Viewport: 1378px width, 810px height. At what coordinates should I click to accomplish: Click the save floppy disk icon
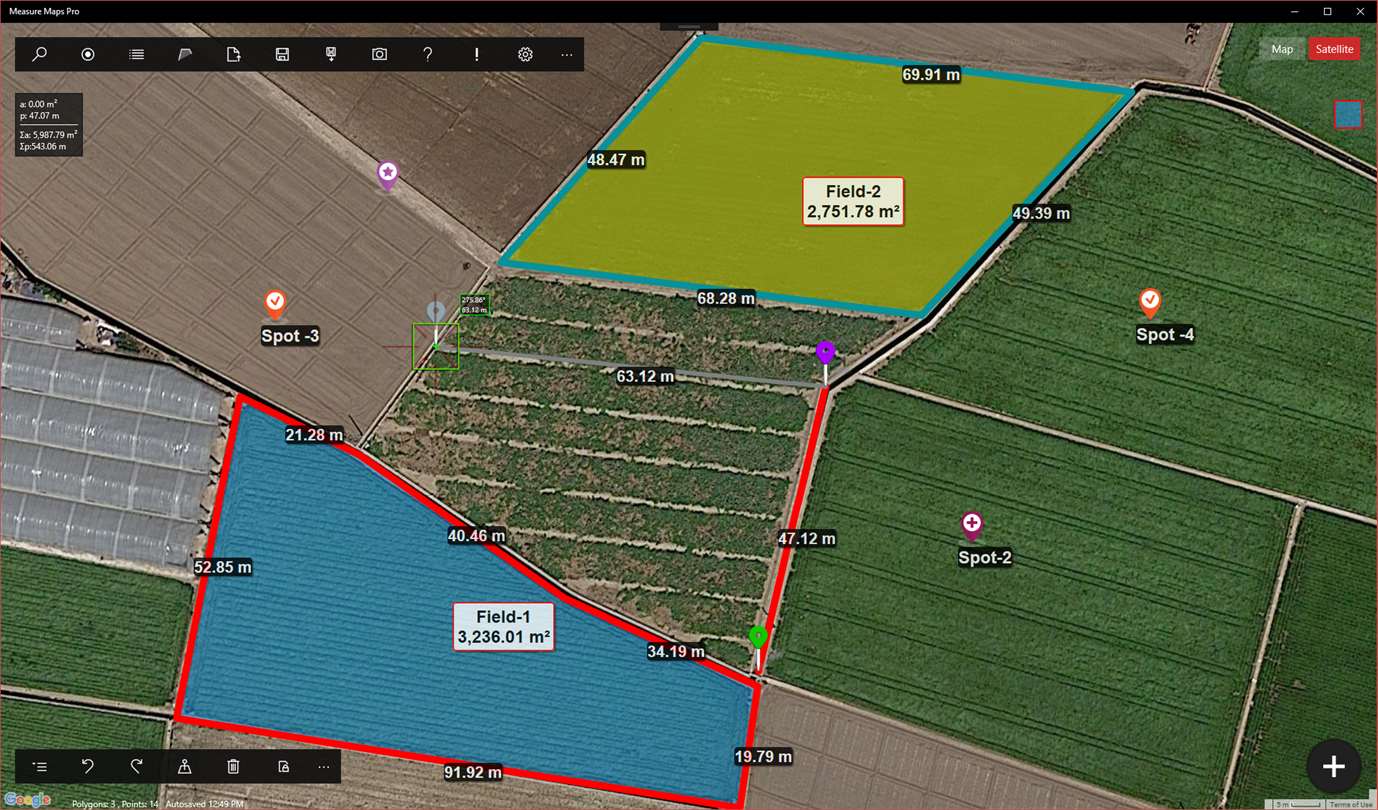click(x=282, y=55)
